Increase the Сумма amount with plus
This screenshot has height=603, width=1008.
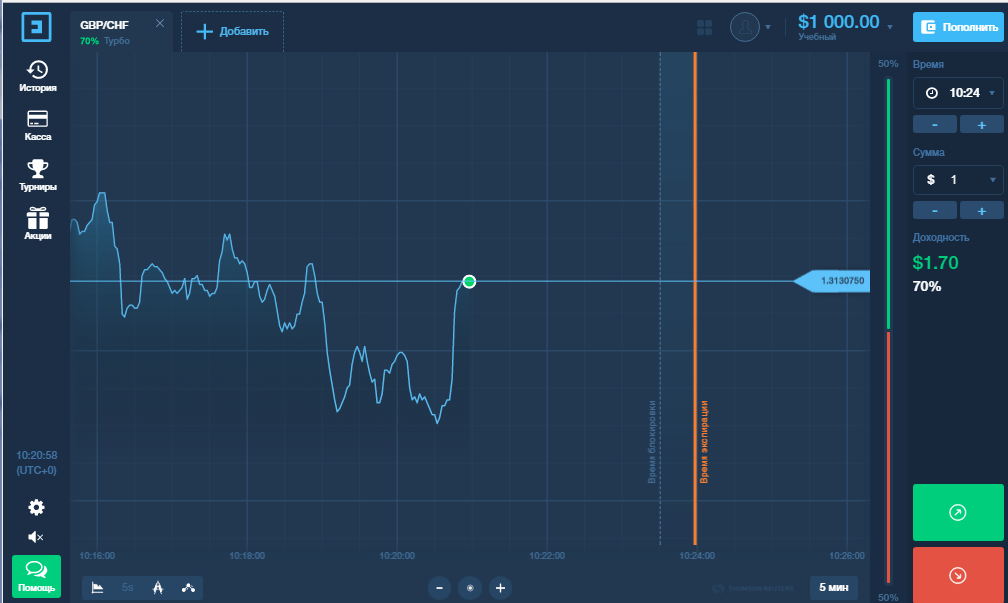[982, 211]
